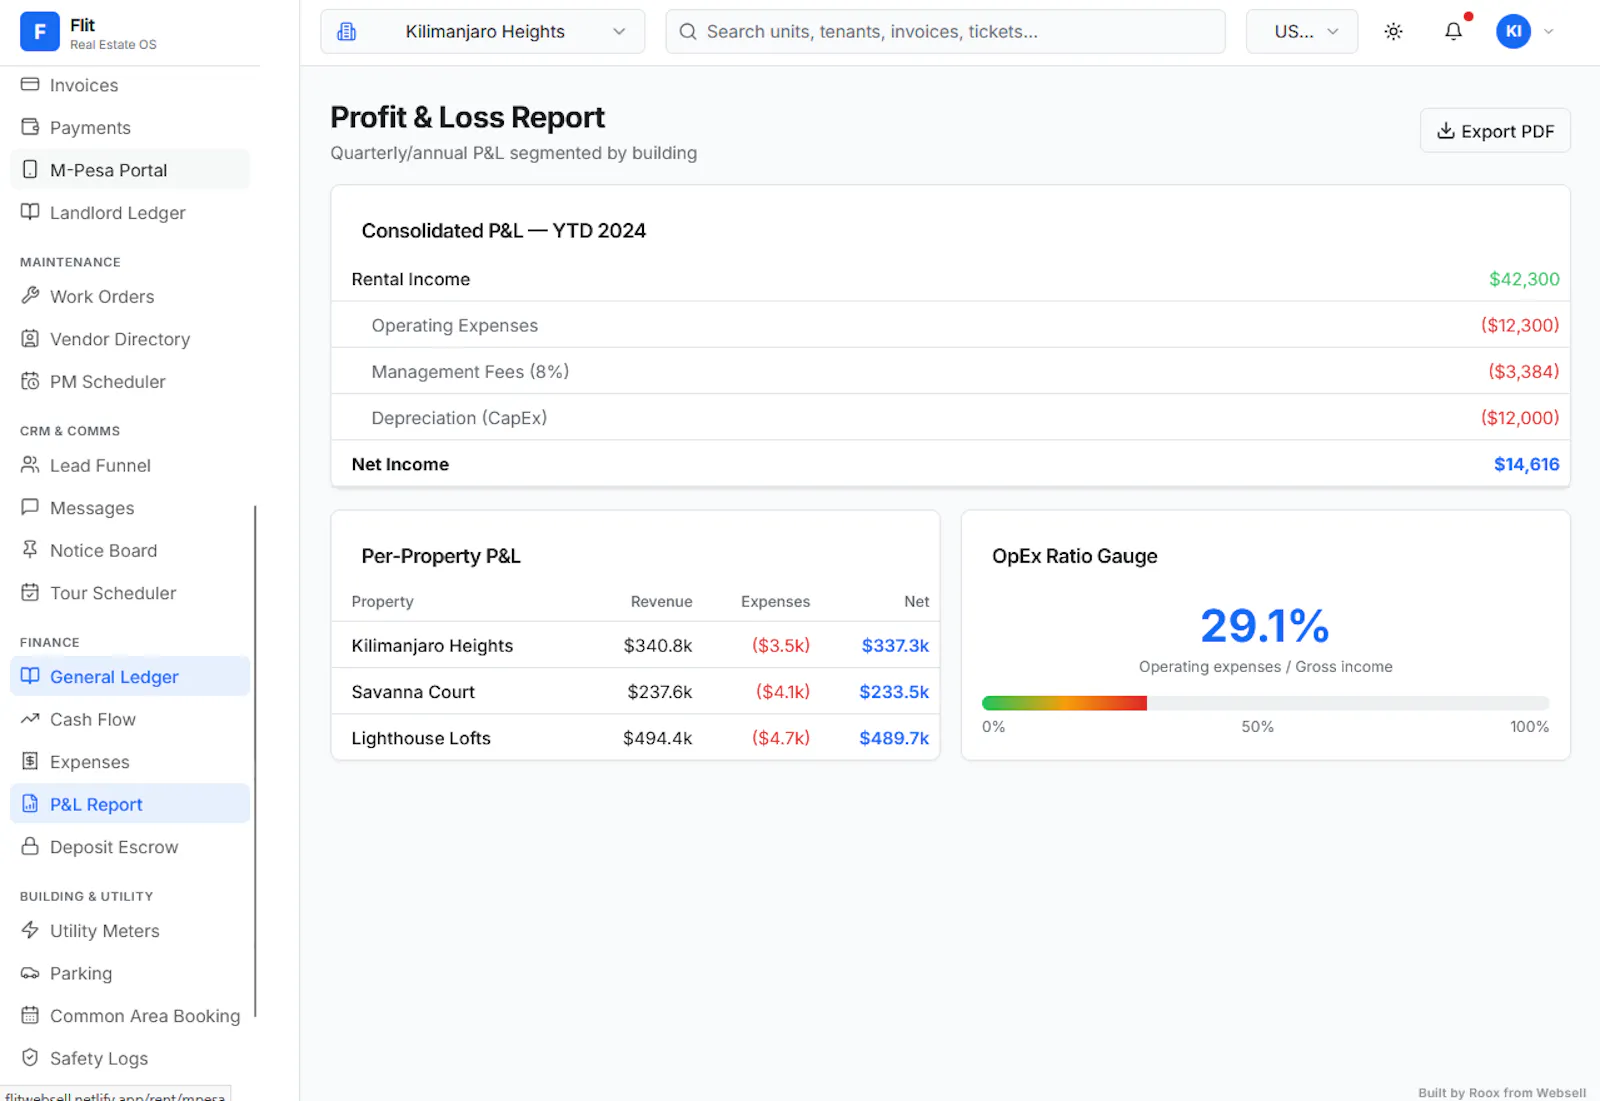The height and width of the screenshot is (1101, 1600).
Task: Click the Payments wallet icon
Action: coord(30,127)
